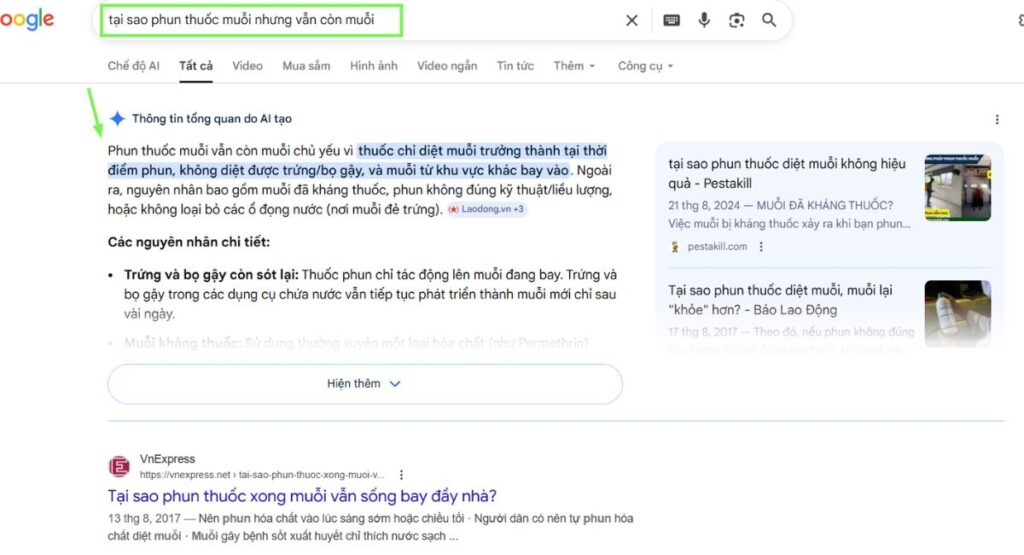This screenshot has height=555, width=1024.
Task: Select the Tất cả tab
Action: (196, 66)
